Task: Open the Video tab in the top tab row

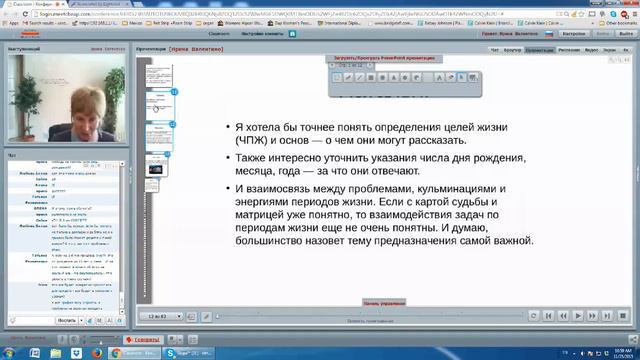Action: [591, 50]
